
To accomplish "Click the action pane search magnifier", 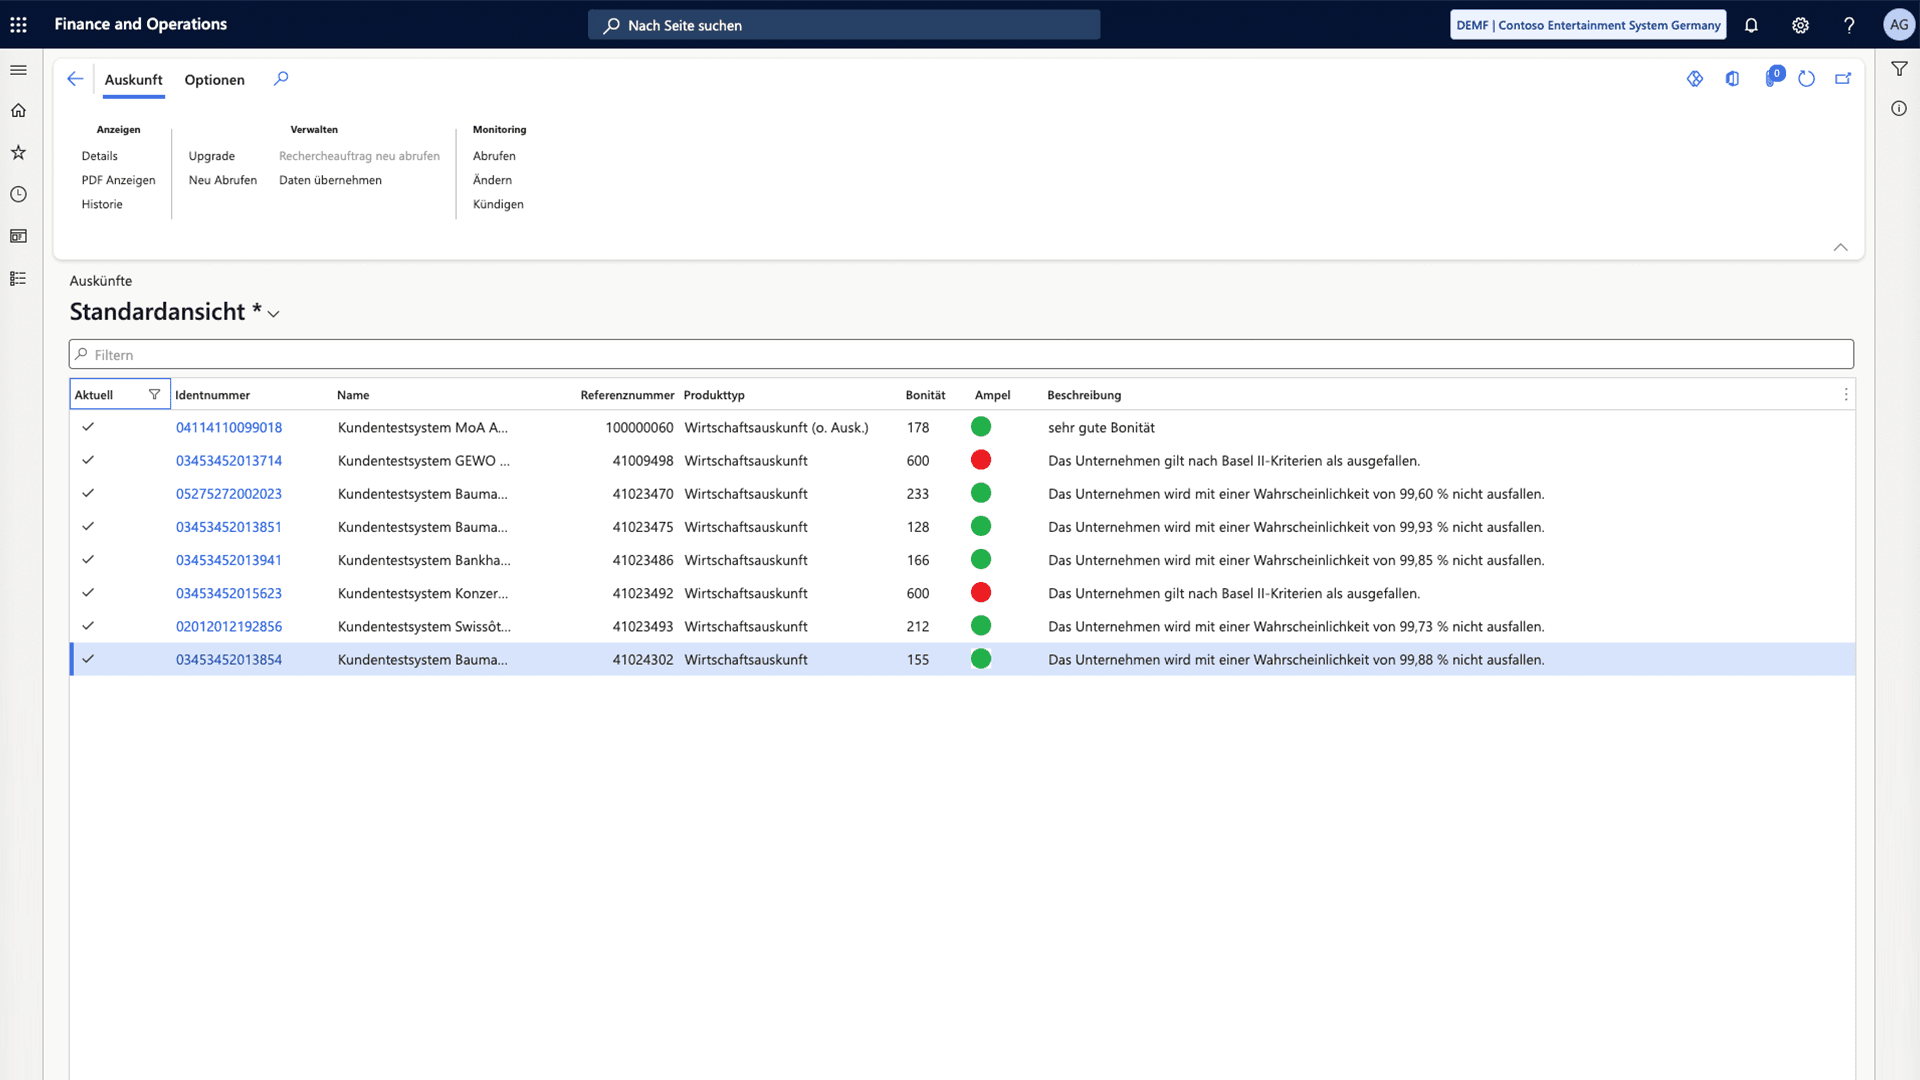I will [x=281, y=79].
